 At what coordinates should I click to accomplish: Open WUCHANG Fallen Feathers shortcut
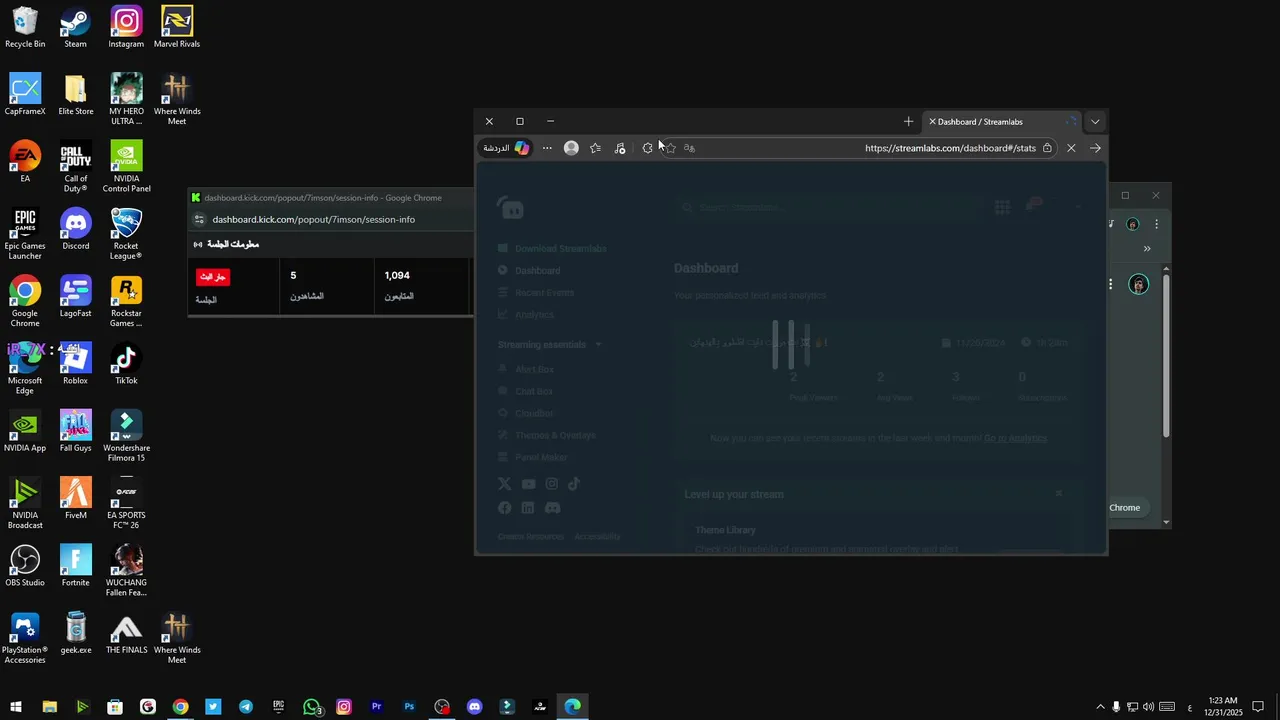pos(126,570)
